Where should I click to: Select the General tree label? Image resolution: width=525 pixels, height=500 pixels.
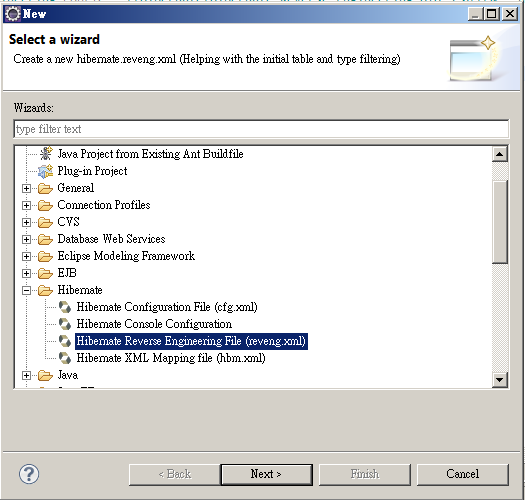[x=76, y=188]
